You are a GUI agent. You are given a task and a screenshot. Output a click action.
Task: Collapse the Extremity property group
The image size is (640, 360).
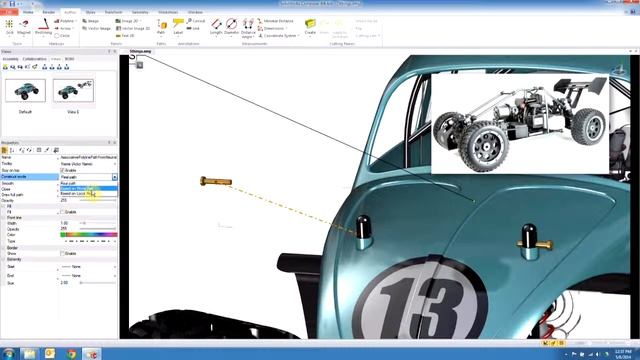(4, 259)
